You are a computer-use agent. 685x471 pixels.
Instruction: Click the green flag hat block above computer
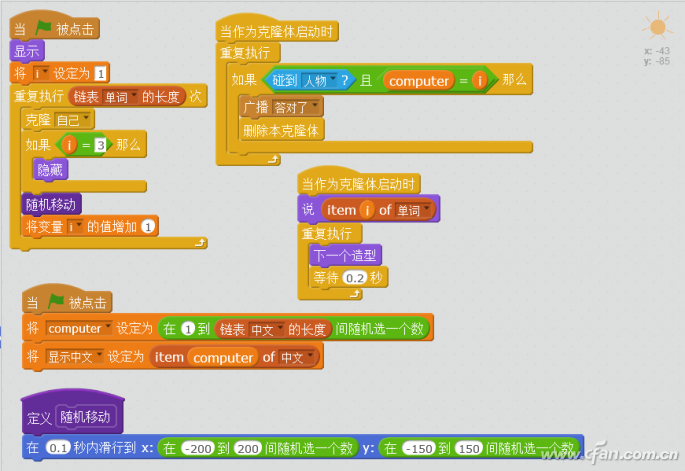pyautogui.click(x=67, y=301)
